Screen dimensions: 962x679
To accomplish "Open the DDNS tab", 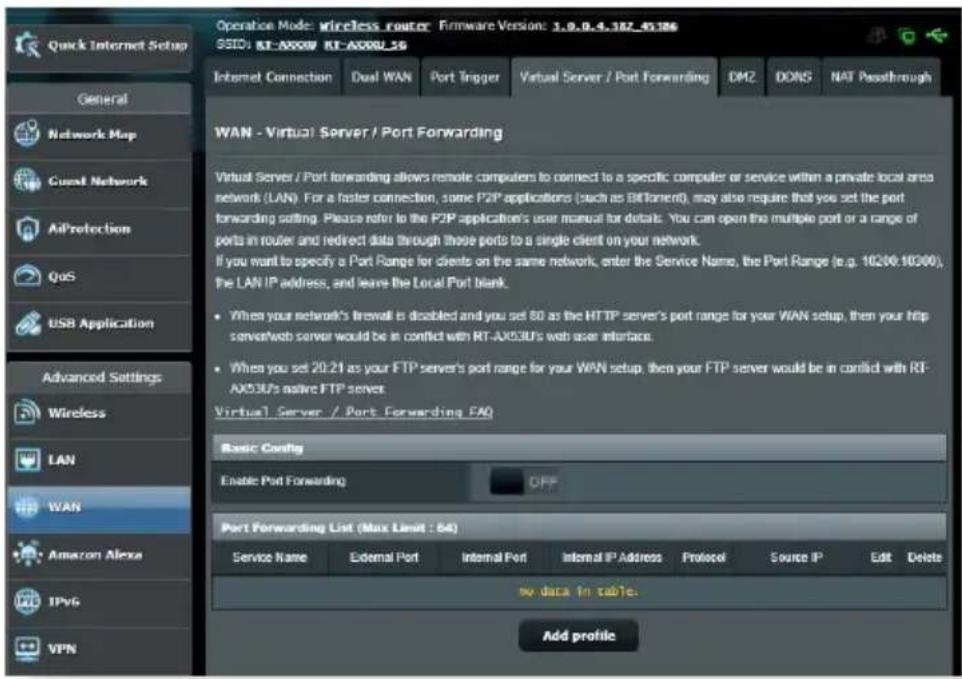I will 793,77.
